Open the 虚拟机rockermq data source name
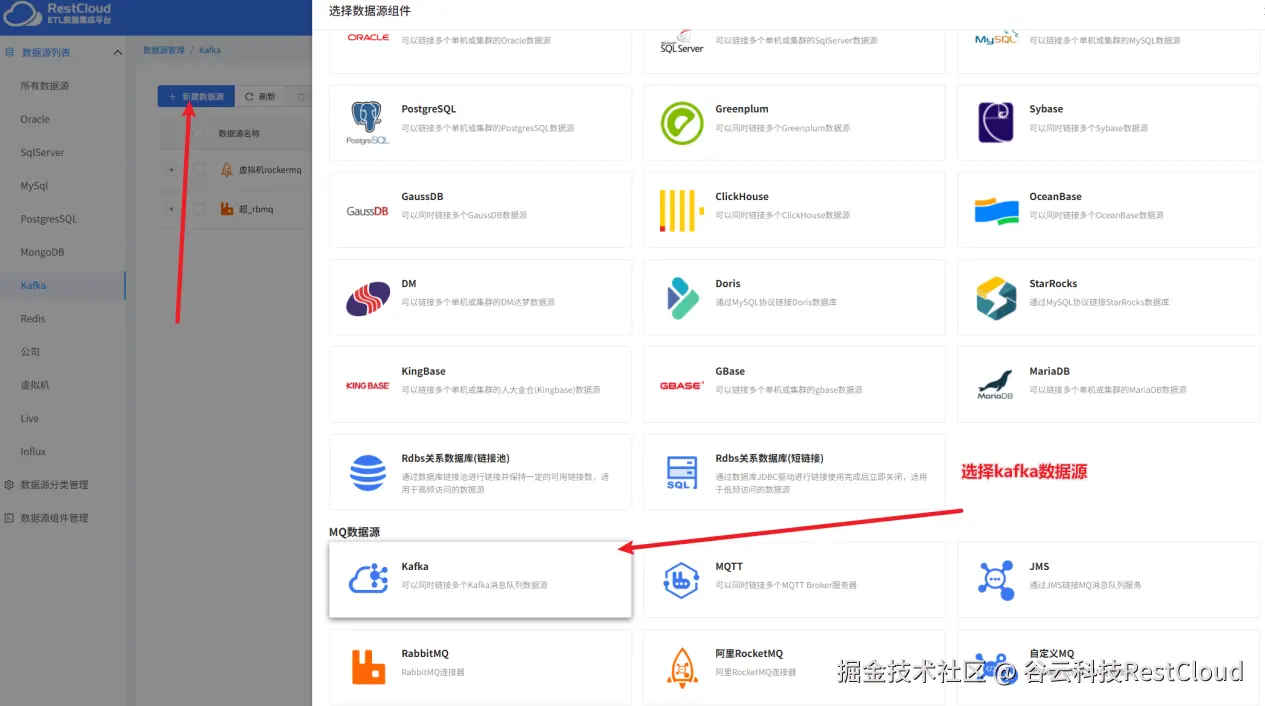1265x706 pixels. (x=270, y=170)
